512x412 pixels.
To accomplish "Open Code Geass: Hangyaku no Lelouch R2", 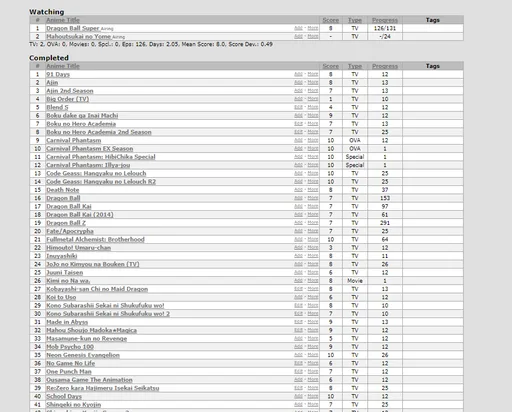I will click(101, 182).
